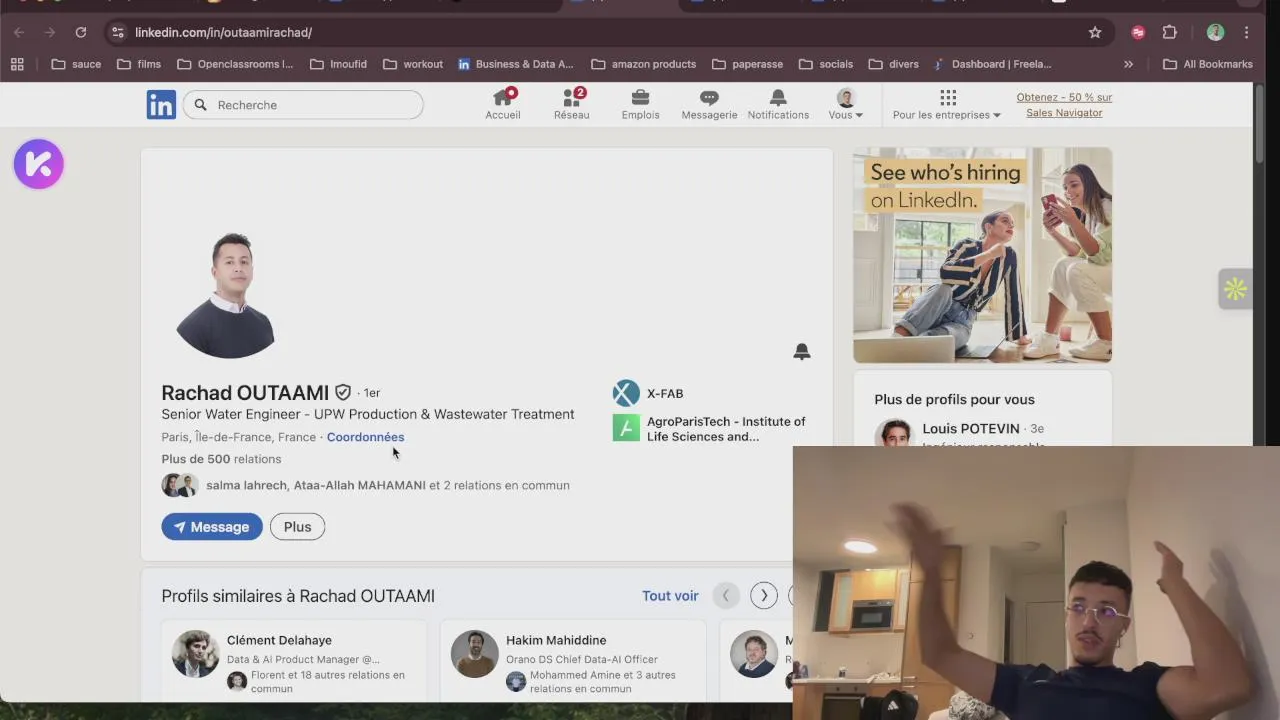Click the green asterisk side widget
1280x720 pixels.
pos(1235,289)
